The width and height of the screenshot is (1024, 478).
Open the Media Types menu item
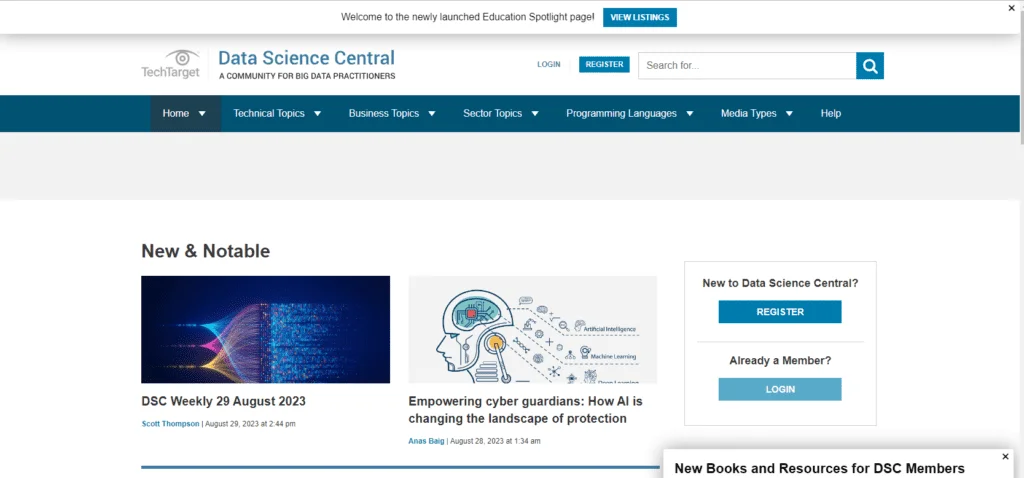(x=748, y=113)
